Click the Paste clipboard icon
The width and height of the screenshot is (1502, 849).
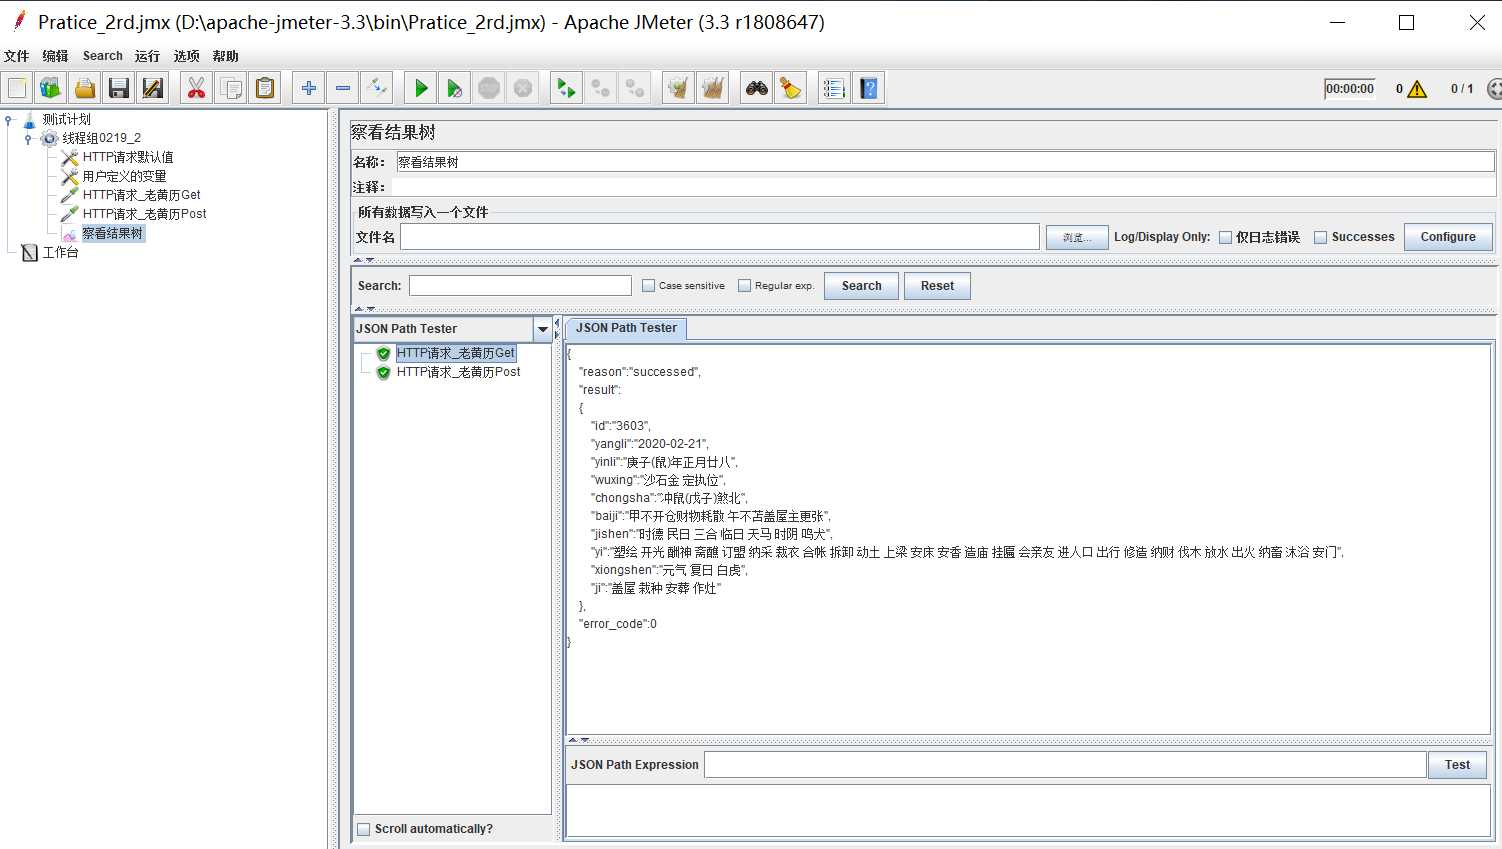[265, 88]
